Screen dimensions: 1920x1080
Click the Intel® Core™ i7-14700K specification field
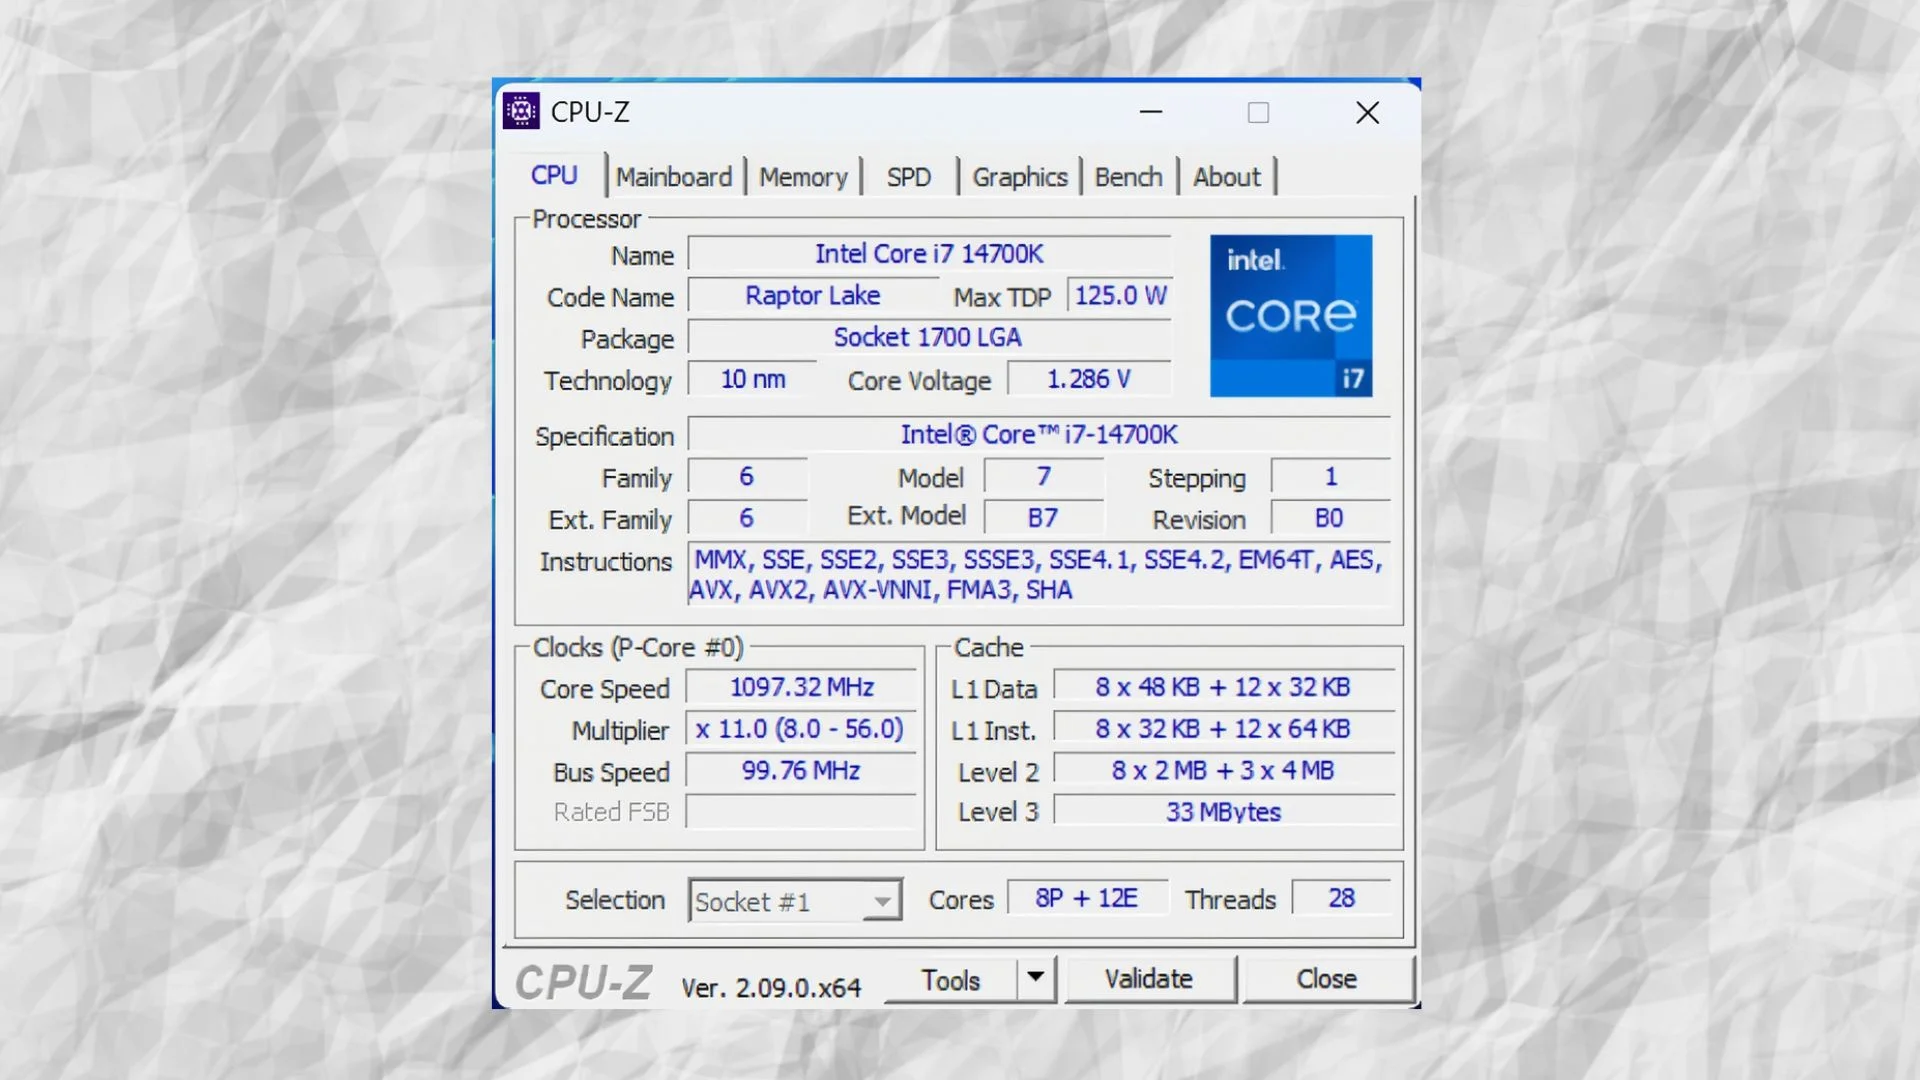[x=1039, y=435]
